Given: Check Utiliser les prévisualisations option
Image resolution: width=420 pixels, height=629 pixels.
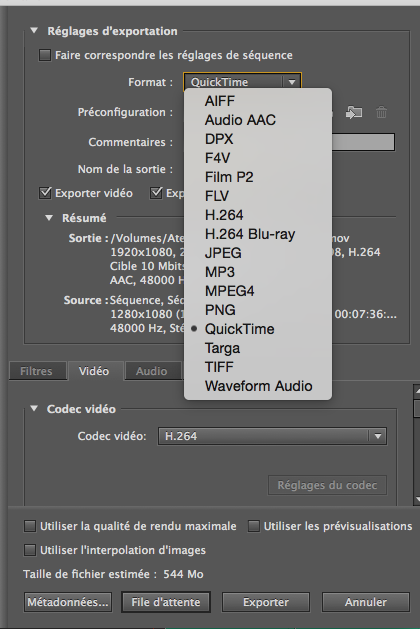Looking at the screenshot, I should tap(254, 526).
